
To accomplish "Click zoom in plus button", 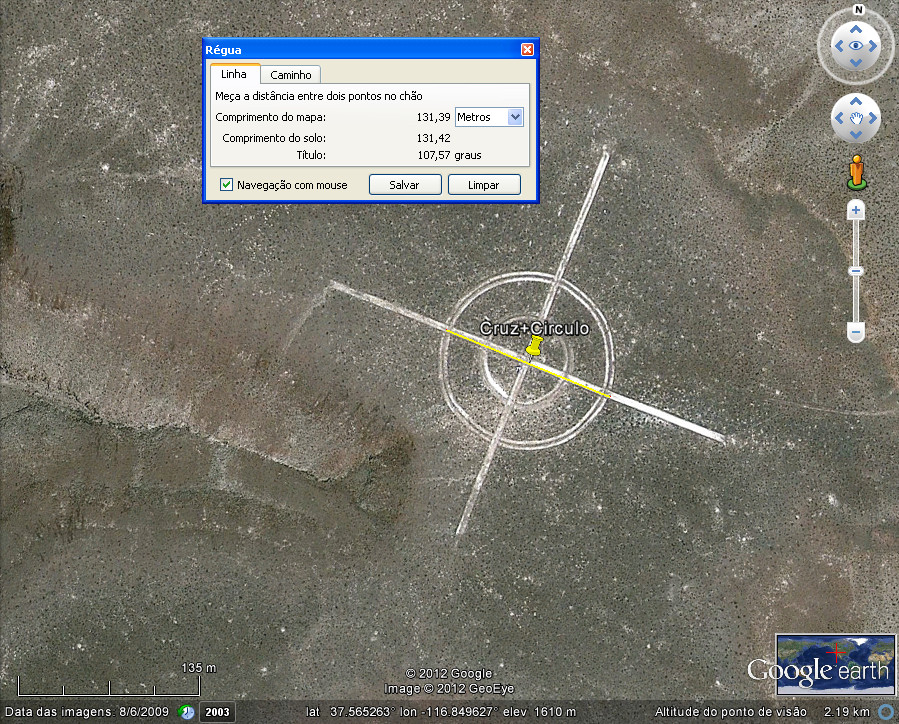I will (x=856, y=210).
